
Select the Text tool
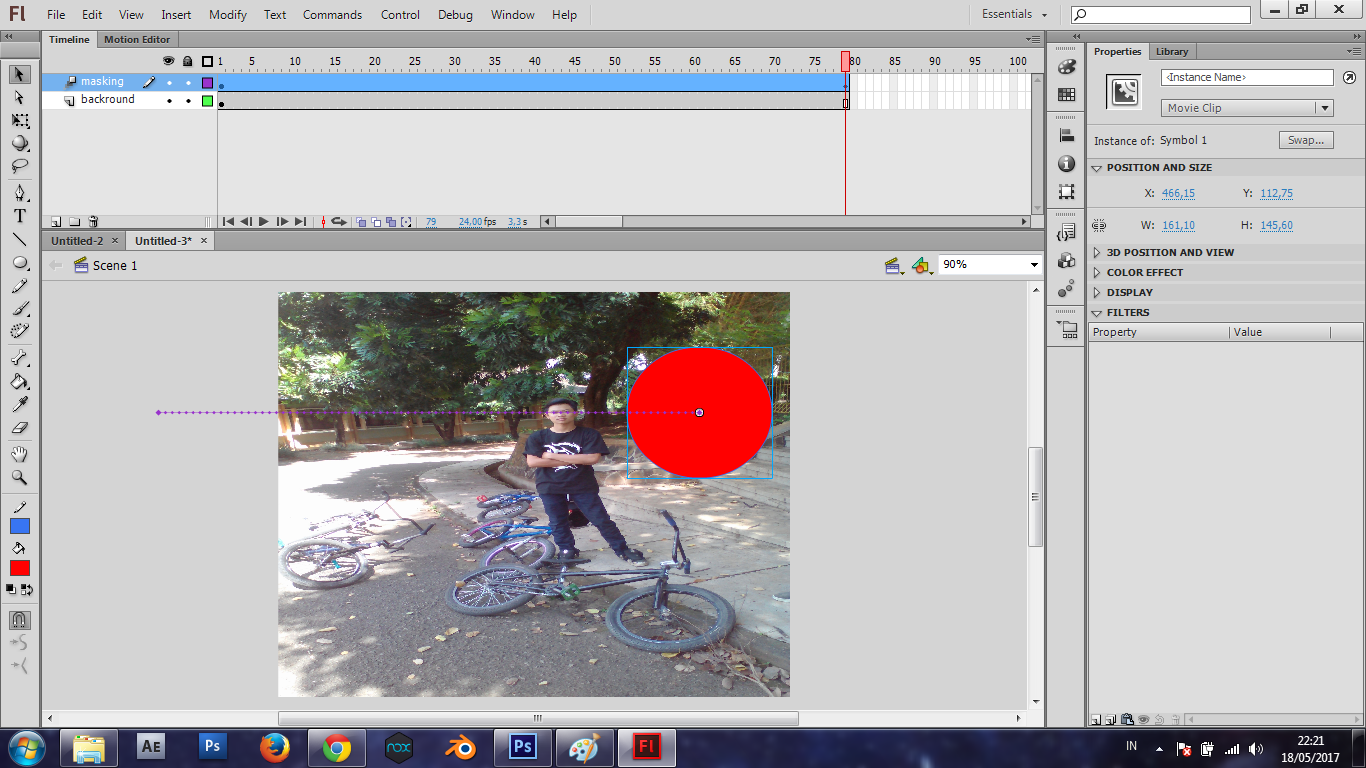(x=20, y=216)
